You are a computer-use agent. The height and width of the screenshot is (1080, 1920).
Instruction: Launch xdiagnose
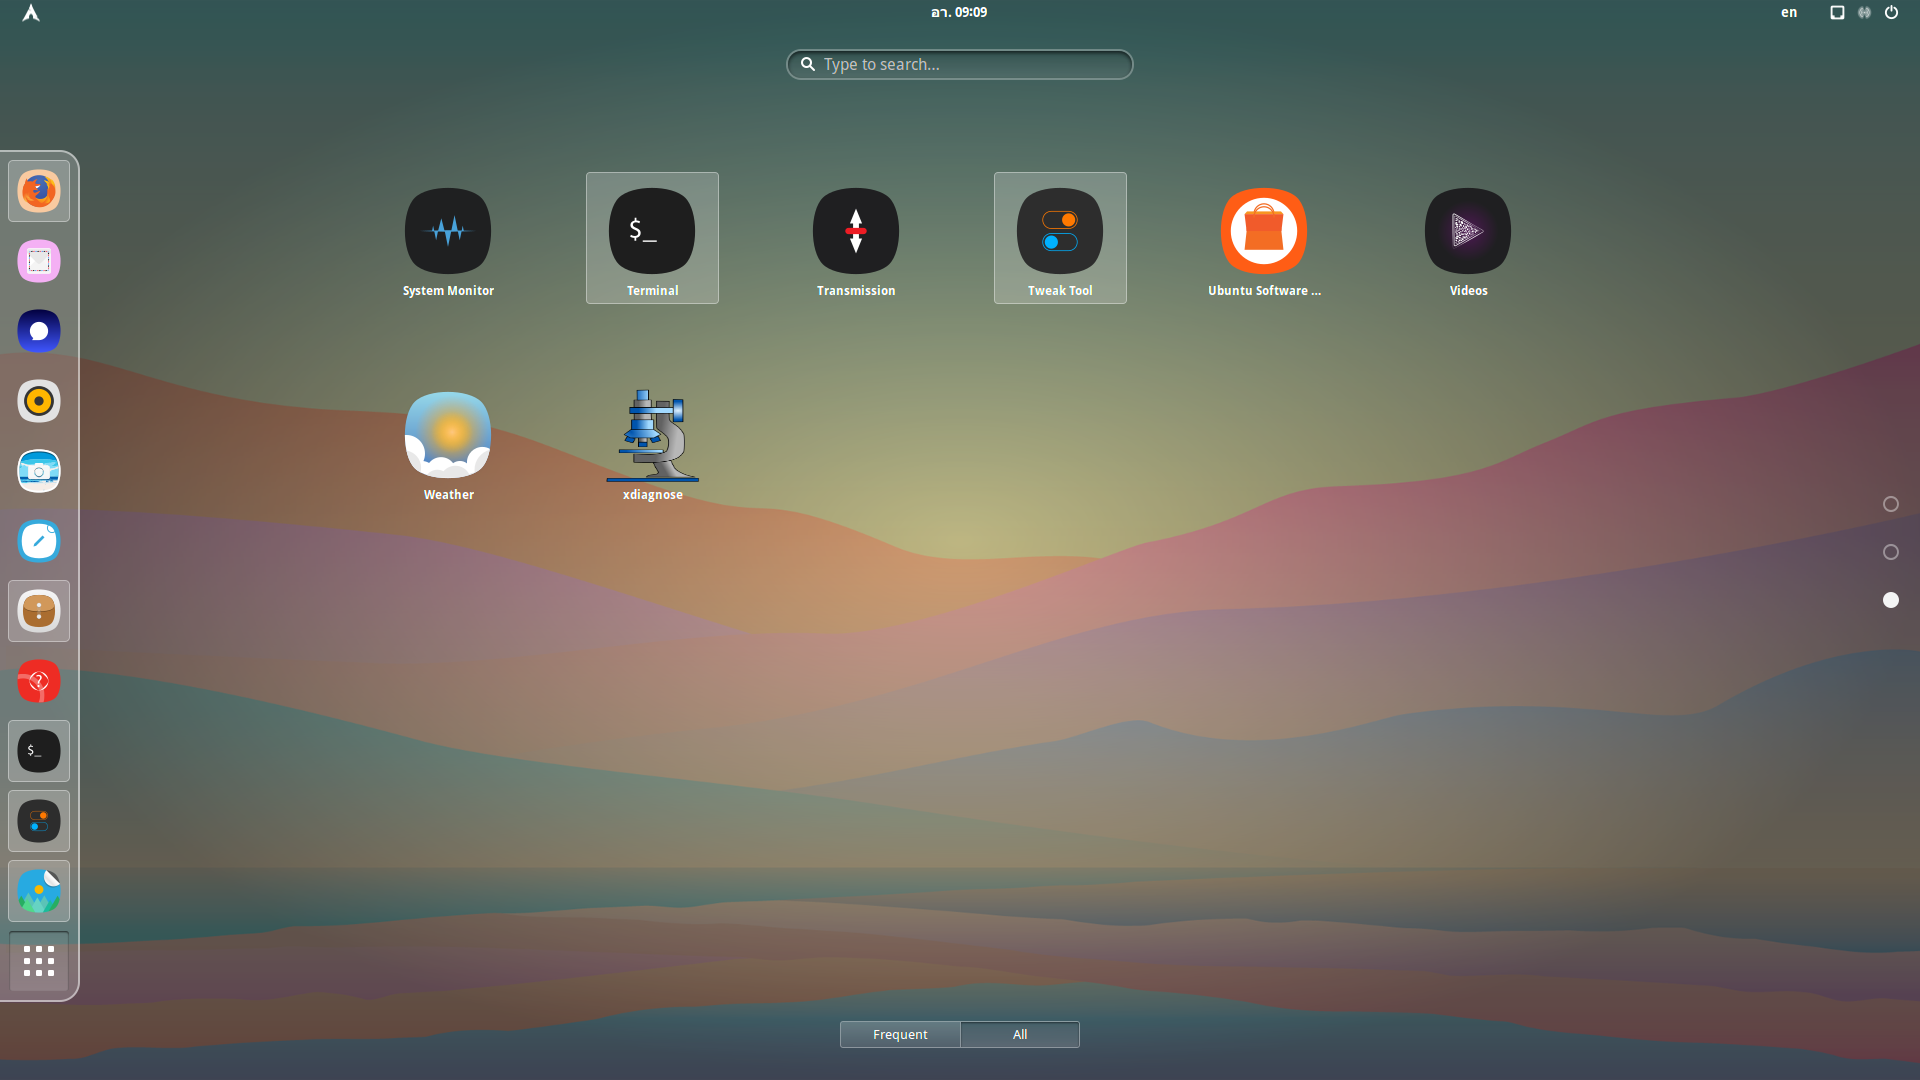tap(651, 436)
